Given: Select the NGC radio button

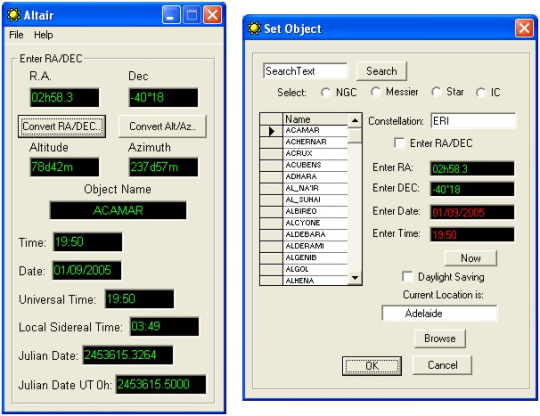Looking at the screenshot, I should pyautogui.click(x=325, y=92).
